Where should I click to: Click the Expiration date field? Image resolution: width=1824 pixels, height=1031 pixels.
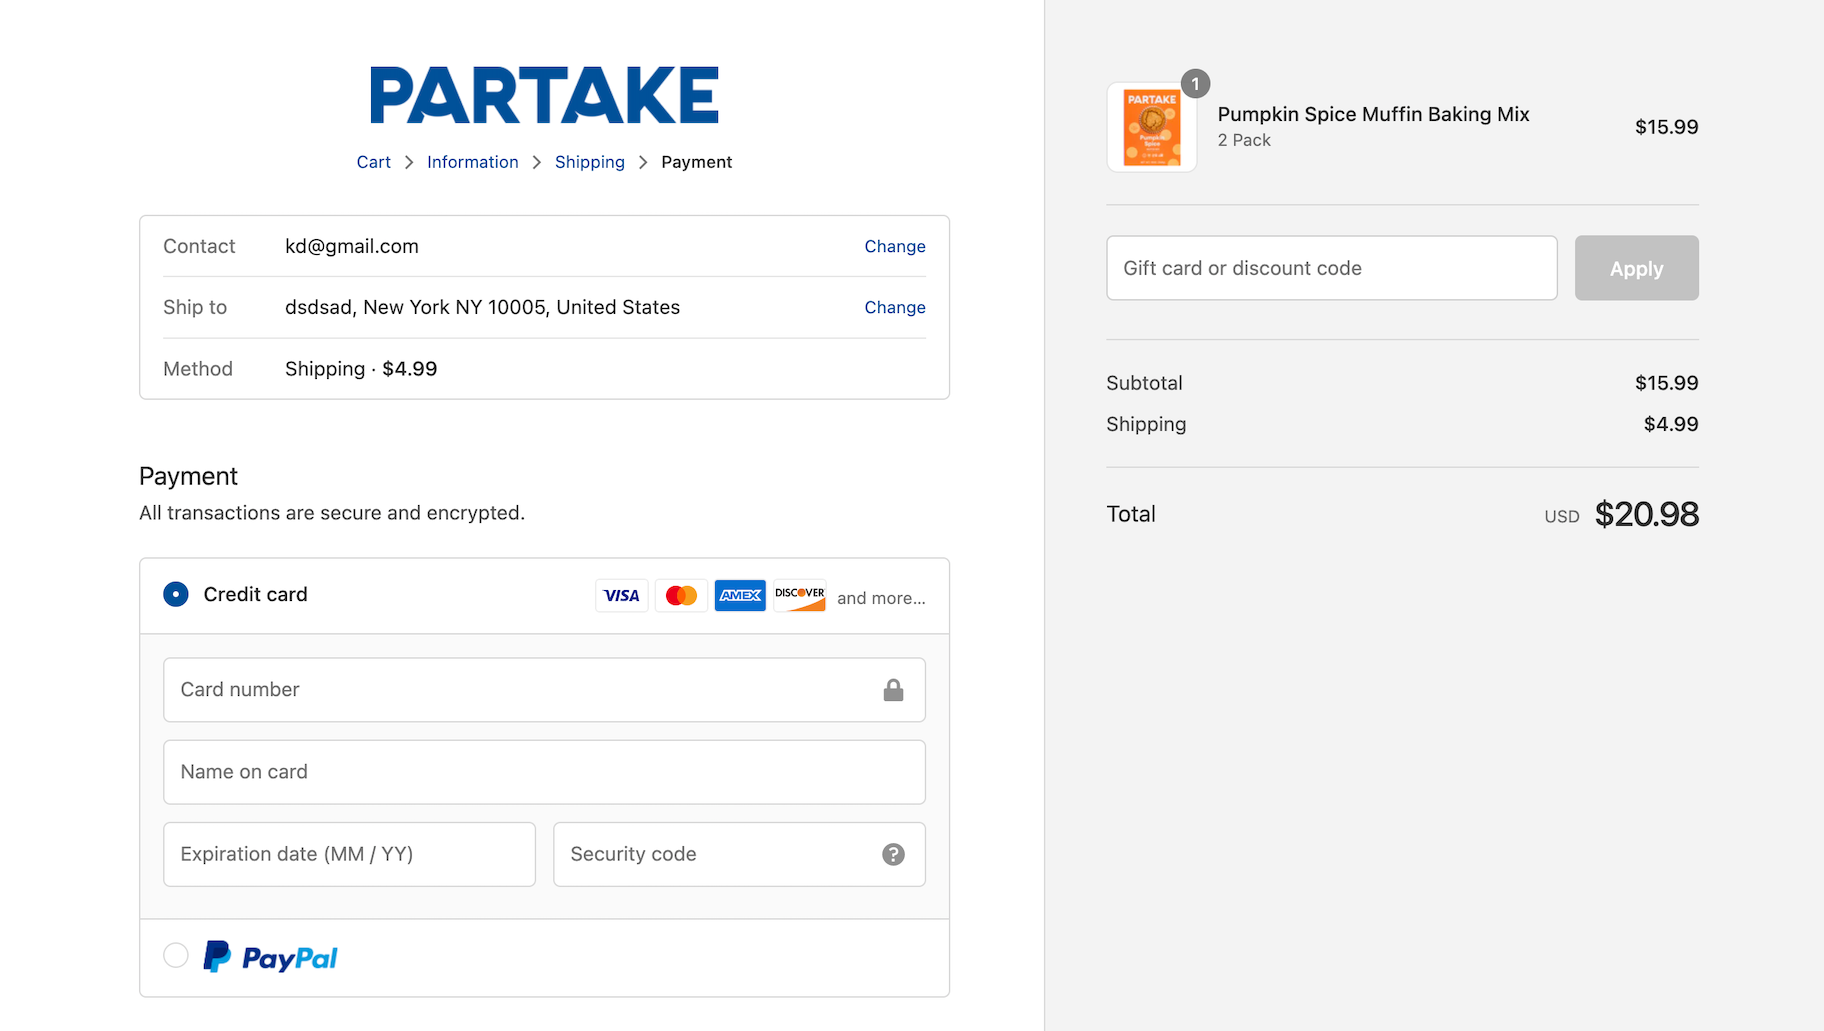tap(349, 854)
